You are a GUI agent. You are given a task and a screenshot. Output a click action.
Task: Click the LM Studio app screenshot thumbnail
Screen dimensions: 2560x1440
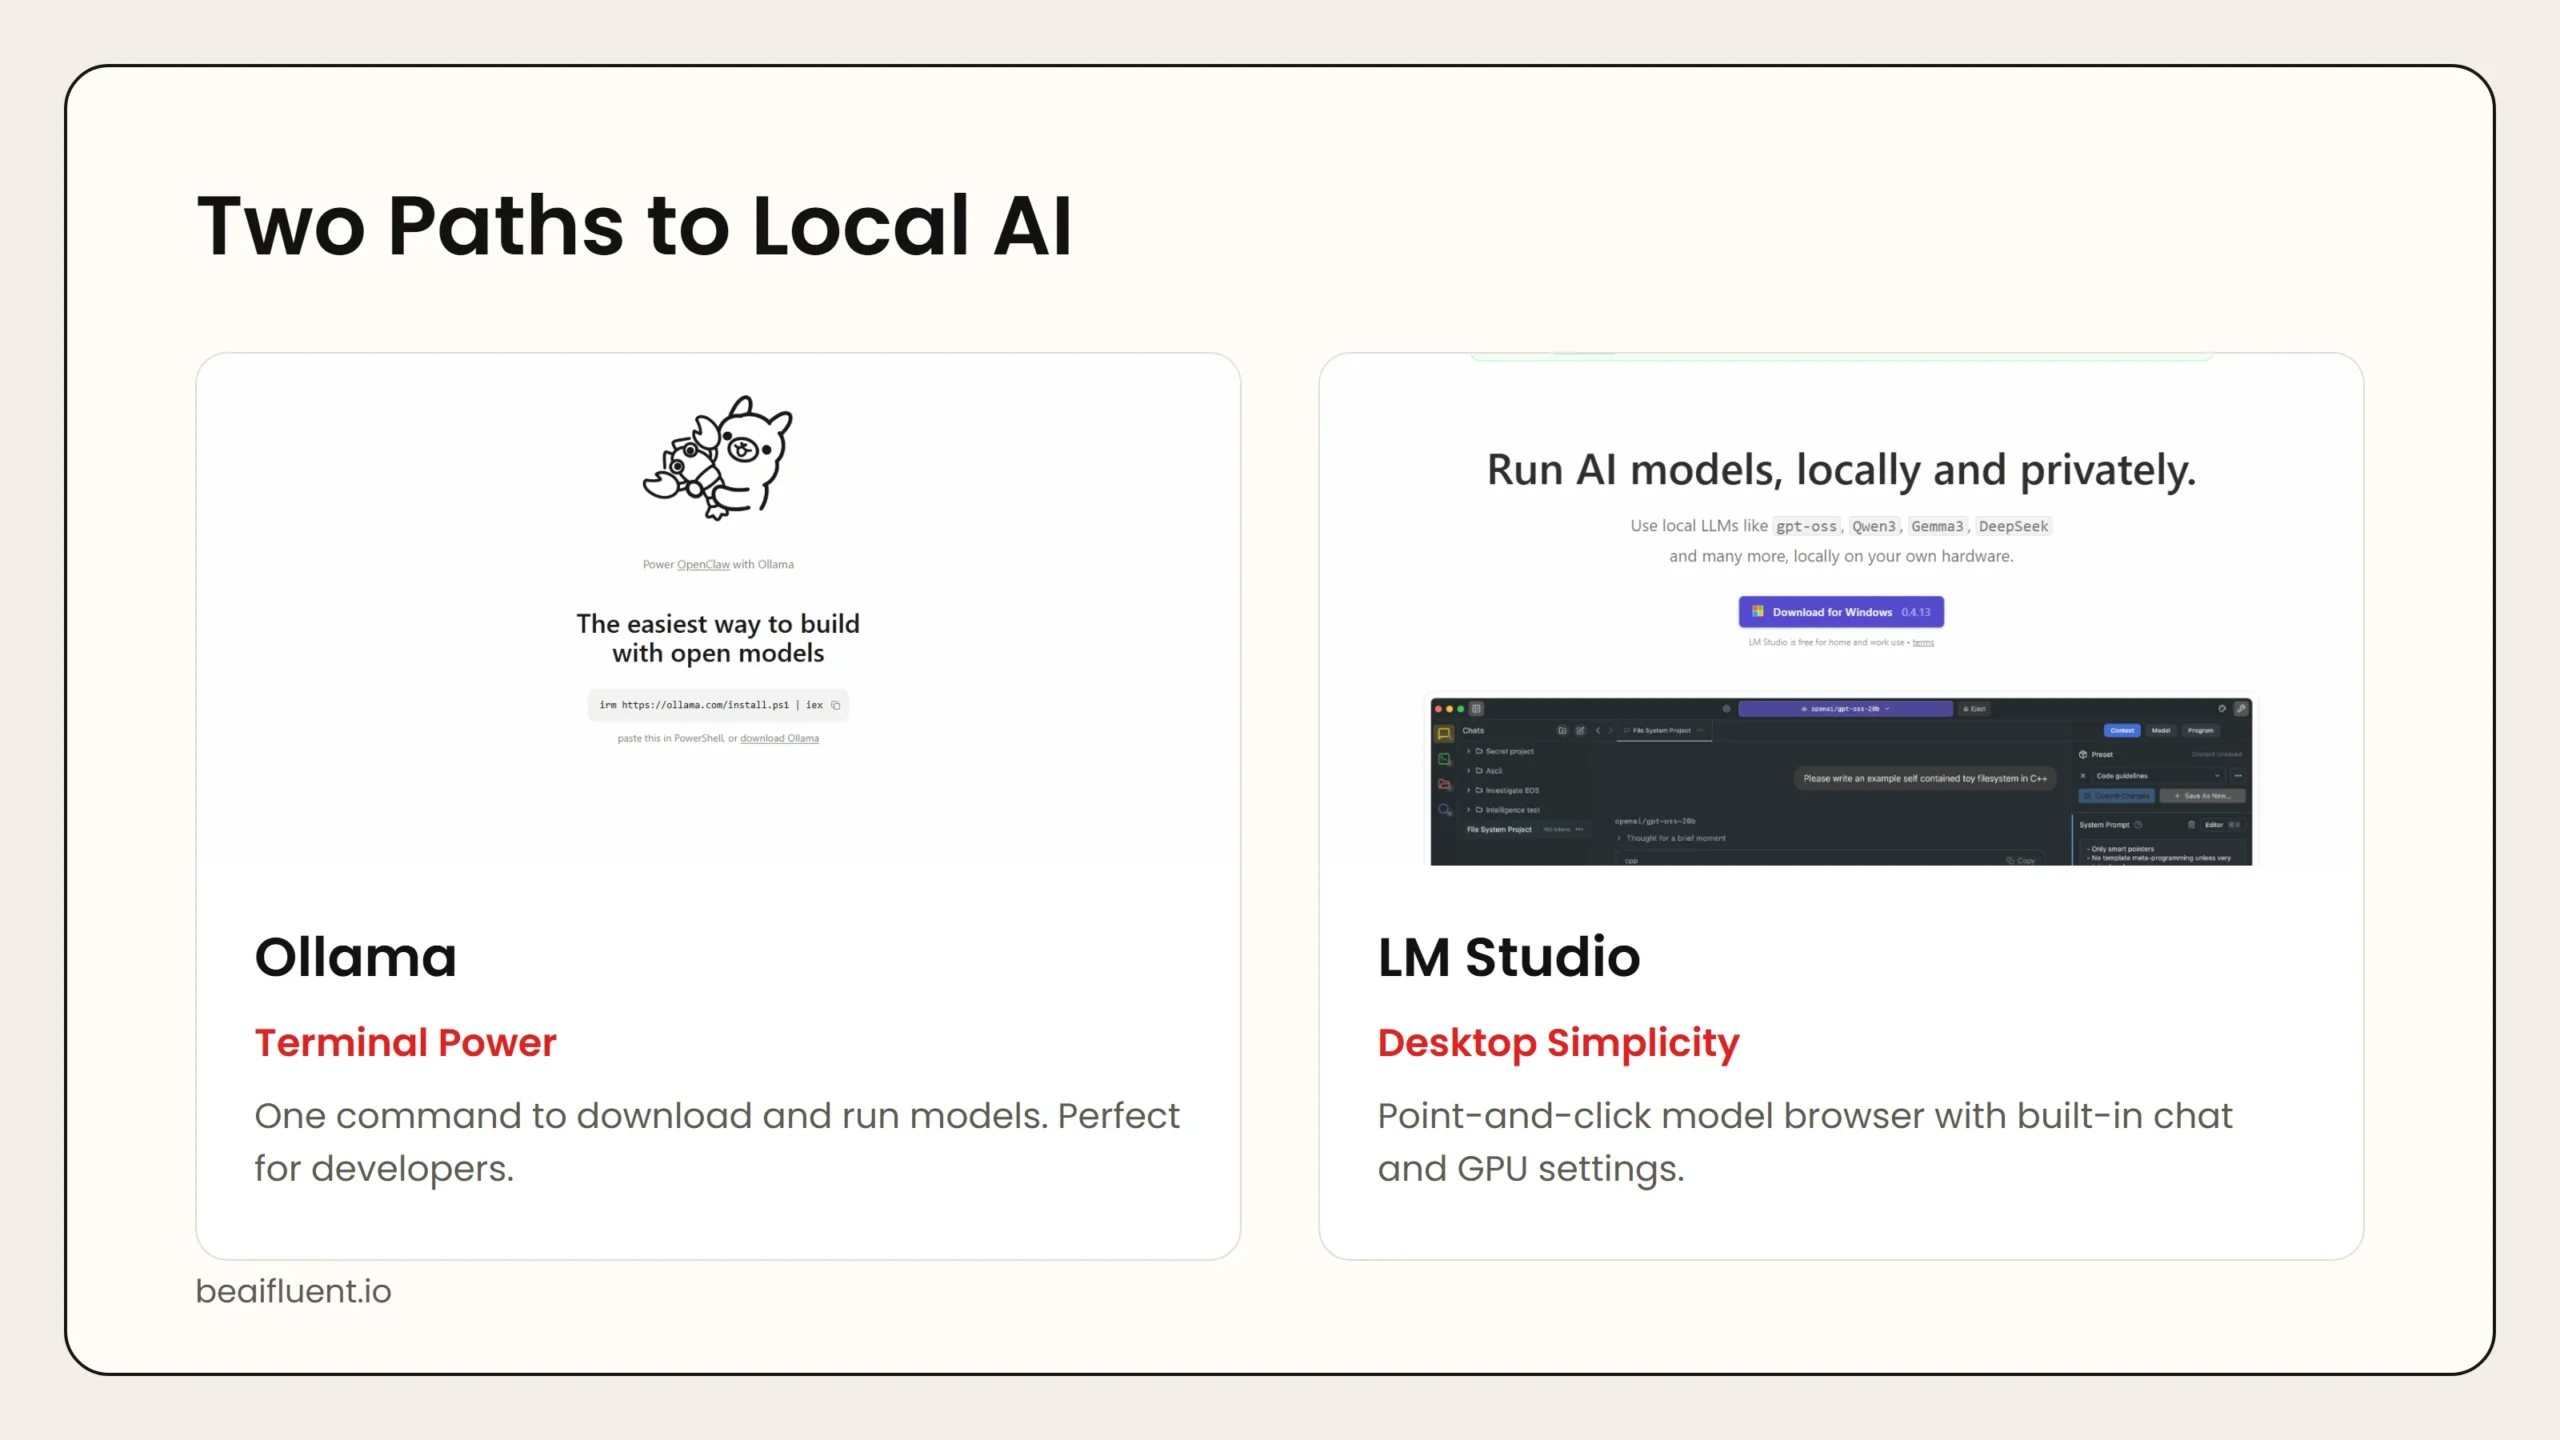tap(1841, 782)
